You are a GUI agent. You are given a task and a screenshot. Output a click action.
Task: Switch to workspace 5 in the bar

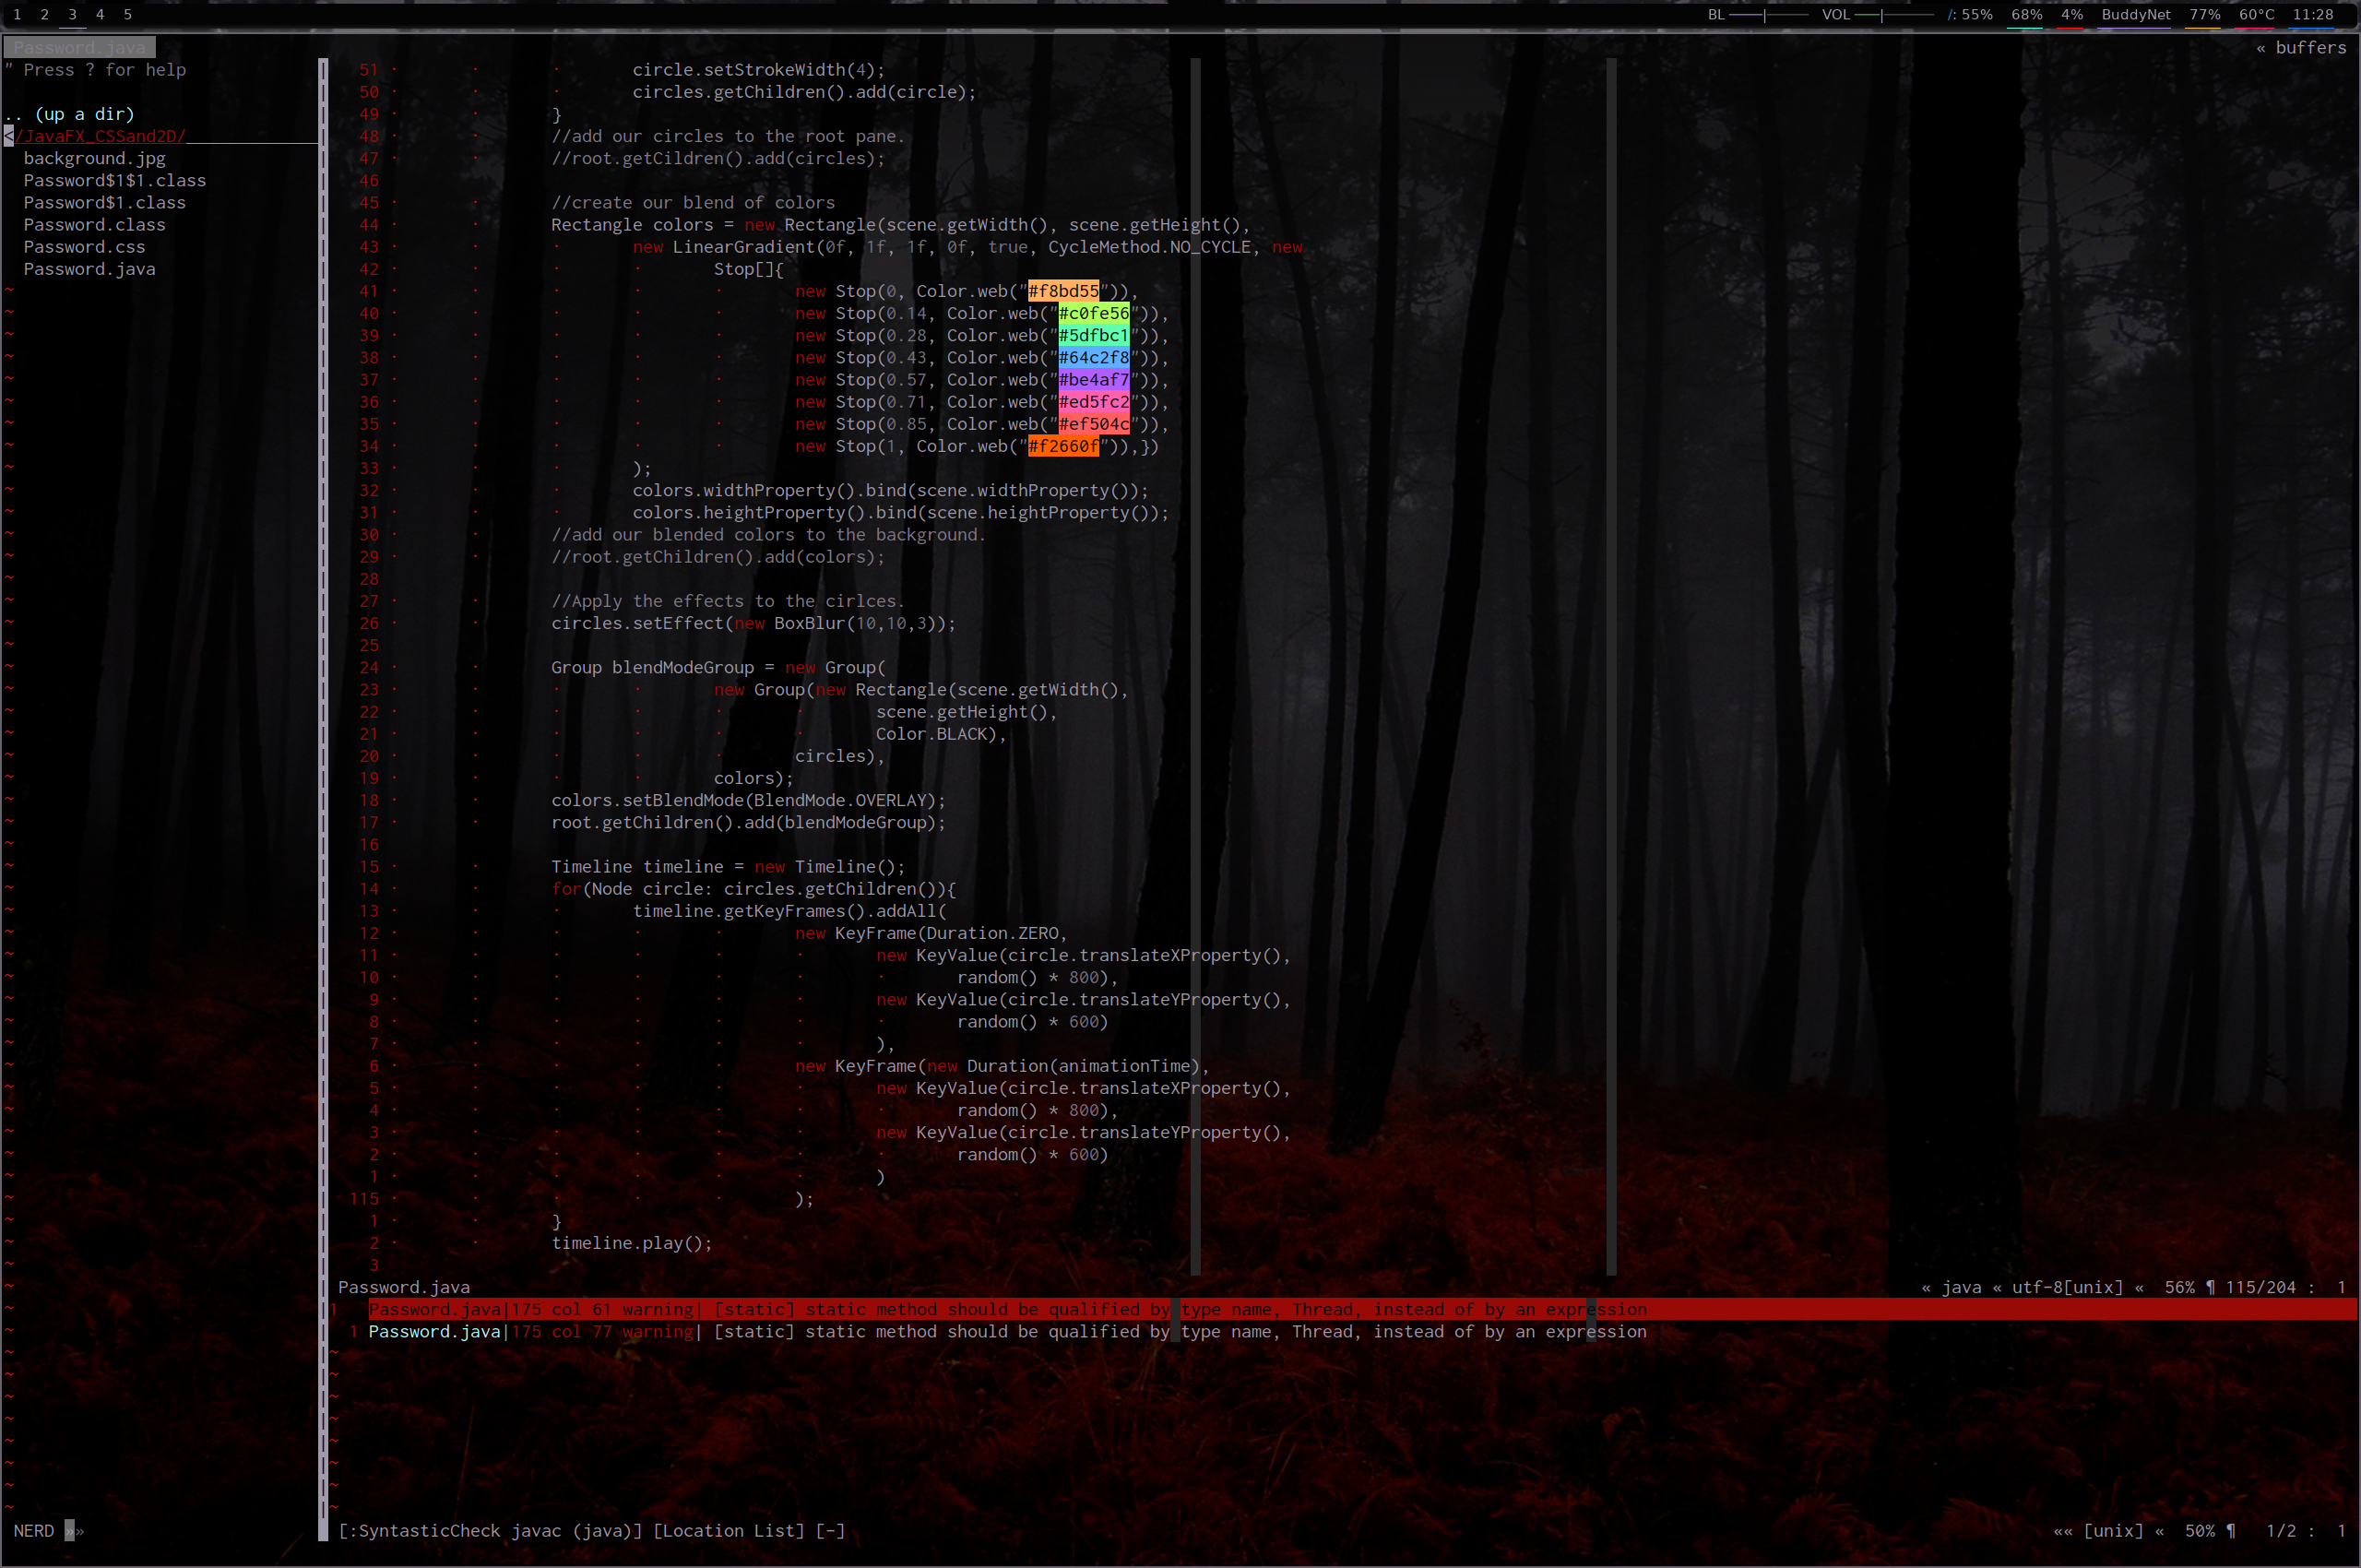pos(128,14)
